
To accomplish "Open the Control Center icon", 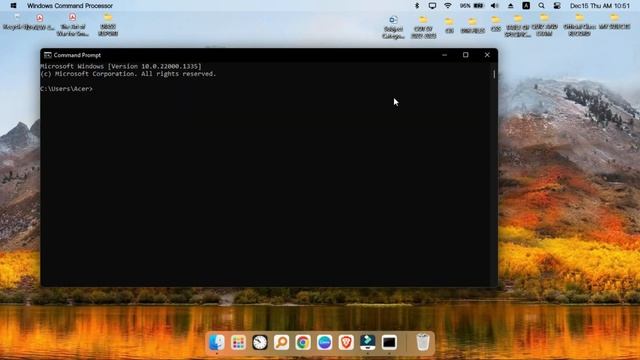I will click(x=557, y=6).
